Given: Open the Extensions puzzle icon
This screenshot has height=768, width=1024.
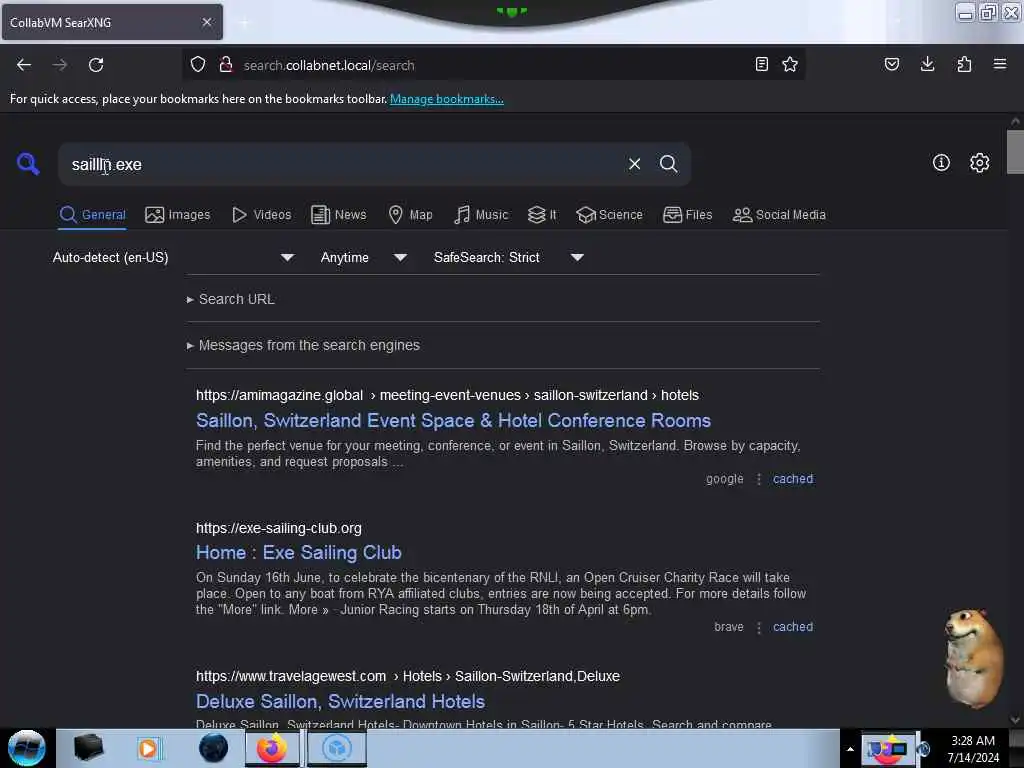Looking at the screenshot, I should 964,64.
